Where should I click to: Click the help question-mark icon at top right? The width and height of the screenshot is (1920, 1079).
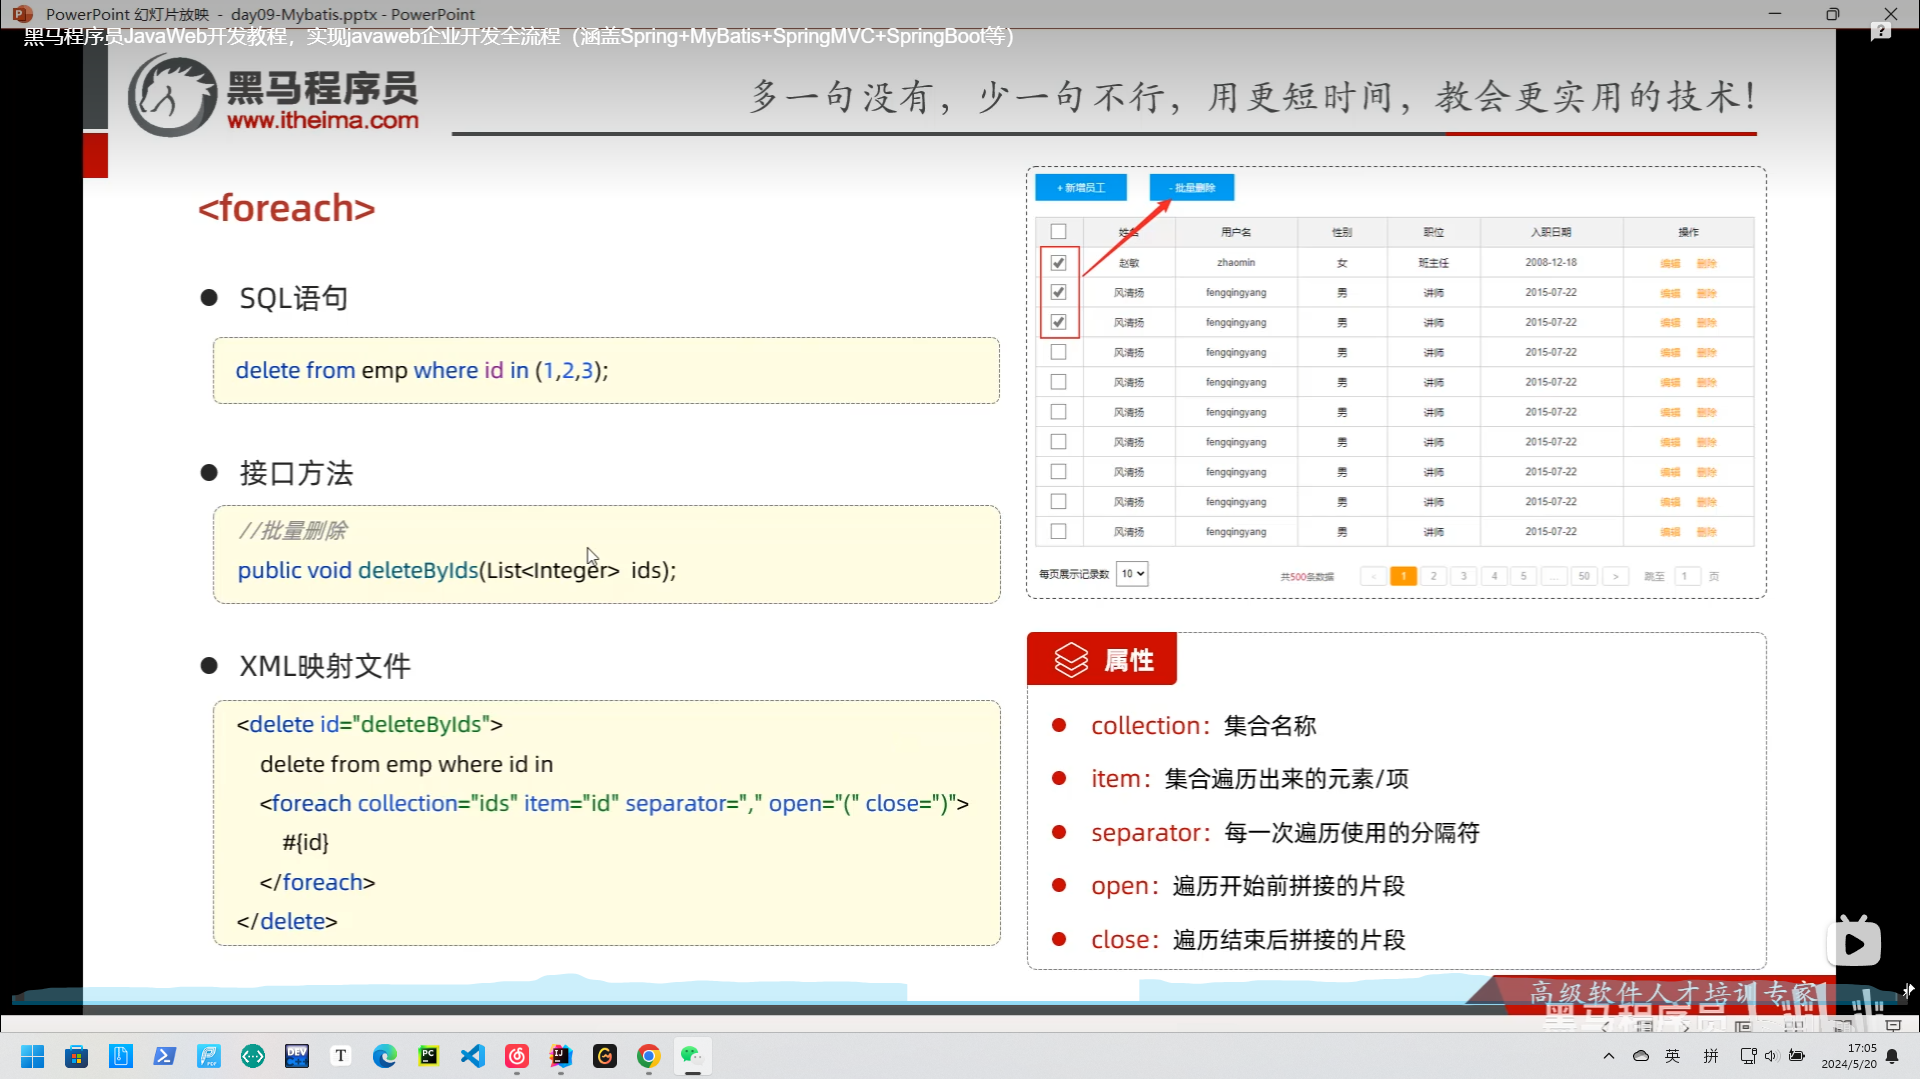[x=1881, y=33]
